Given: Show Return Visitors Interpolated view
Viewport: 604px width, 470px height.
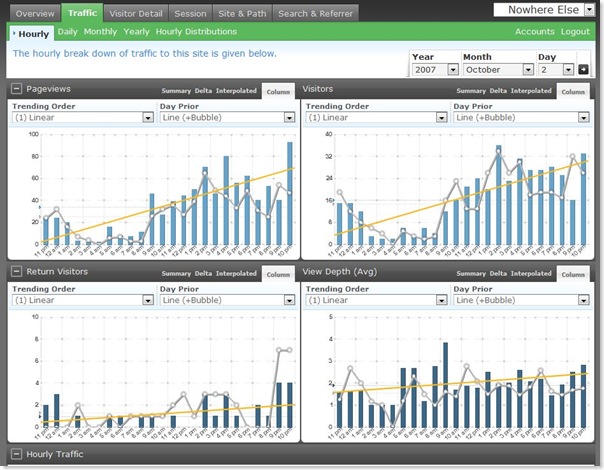Looking at the screenshot, I should pos(236,274).
